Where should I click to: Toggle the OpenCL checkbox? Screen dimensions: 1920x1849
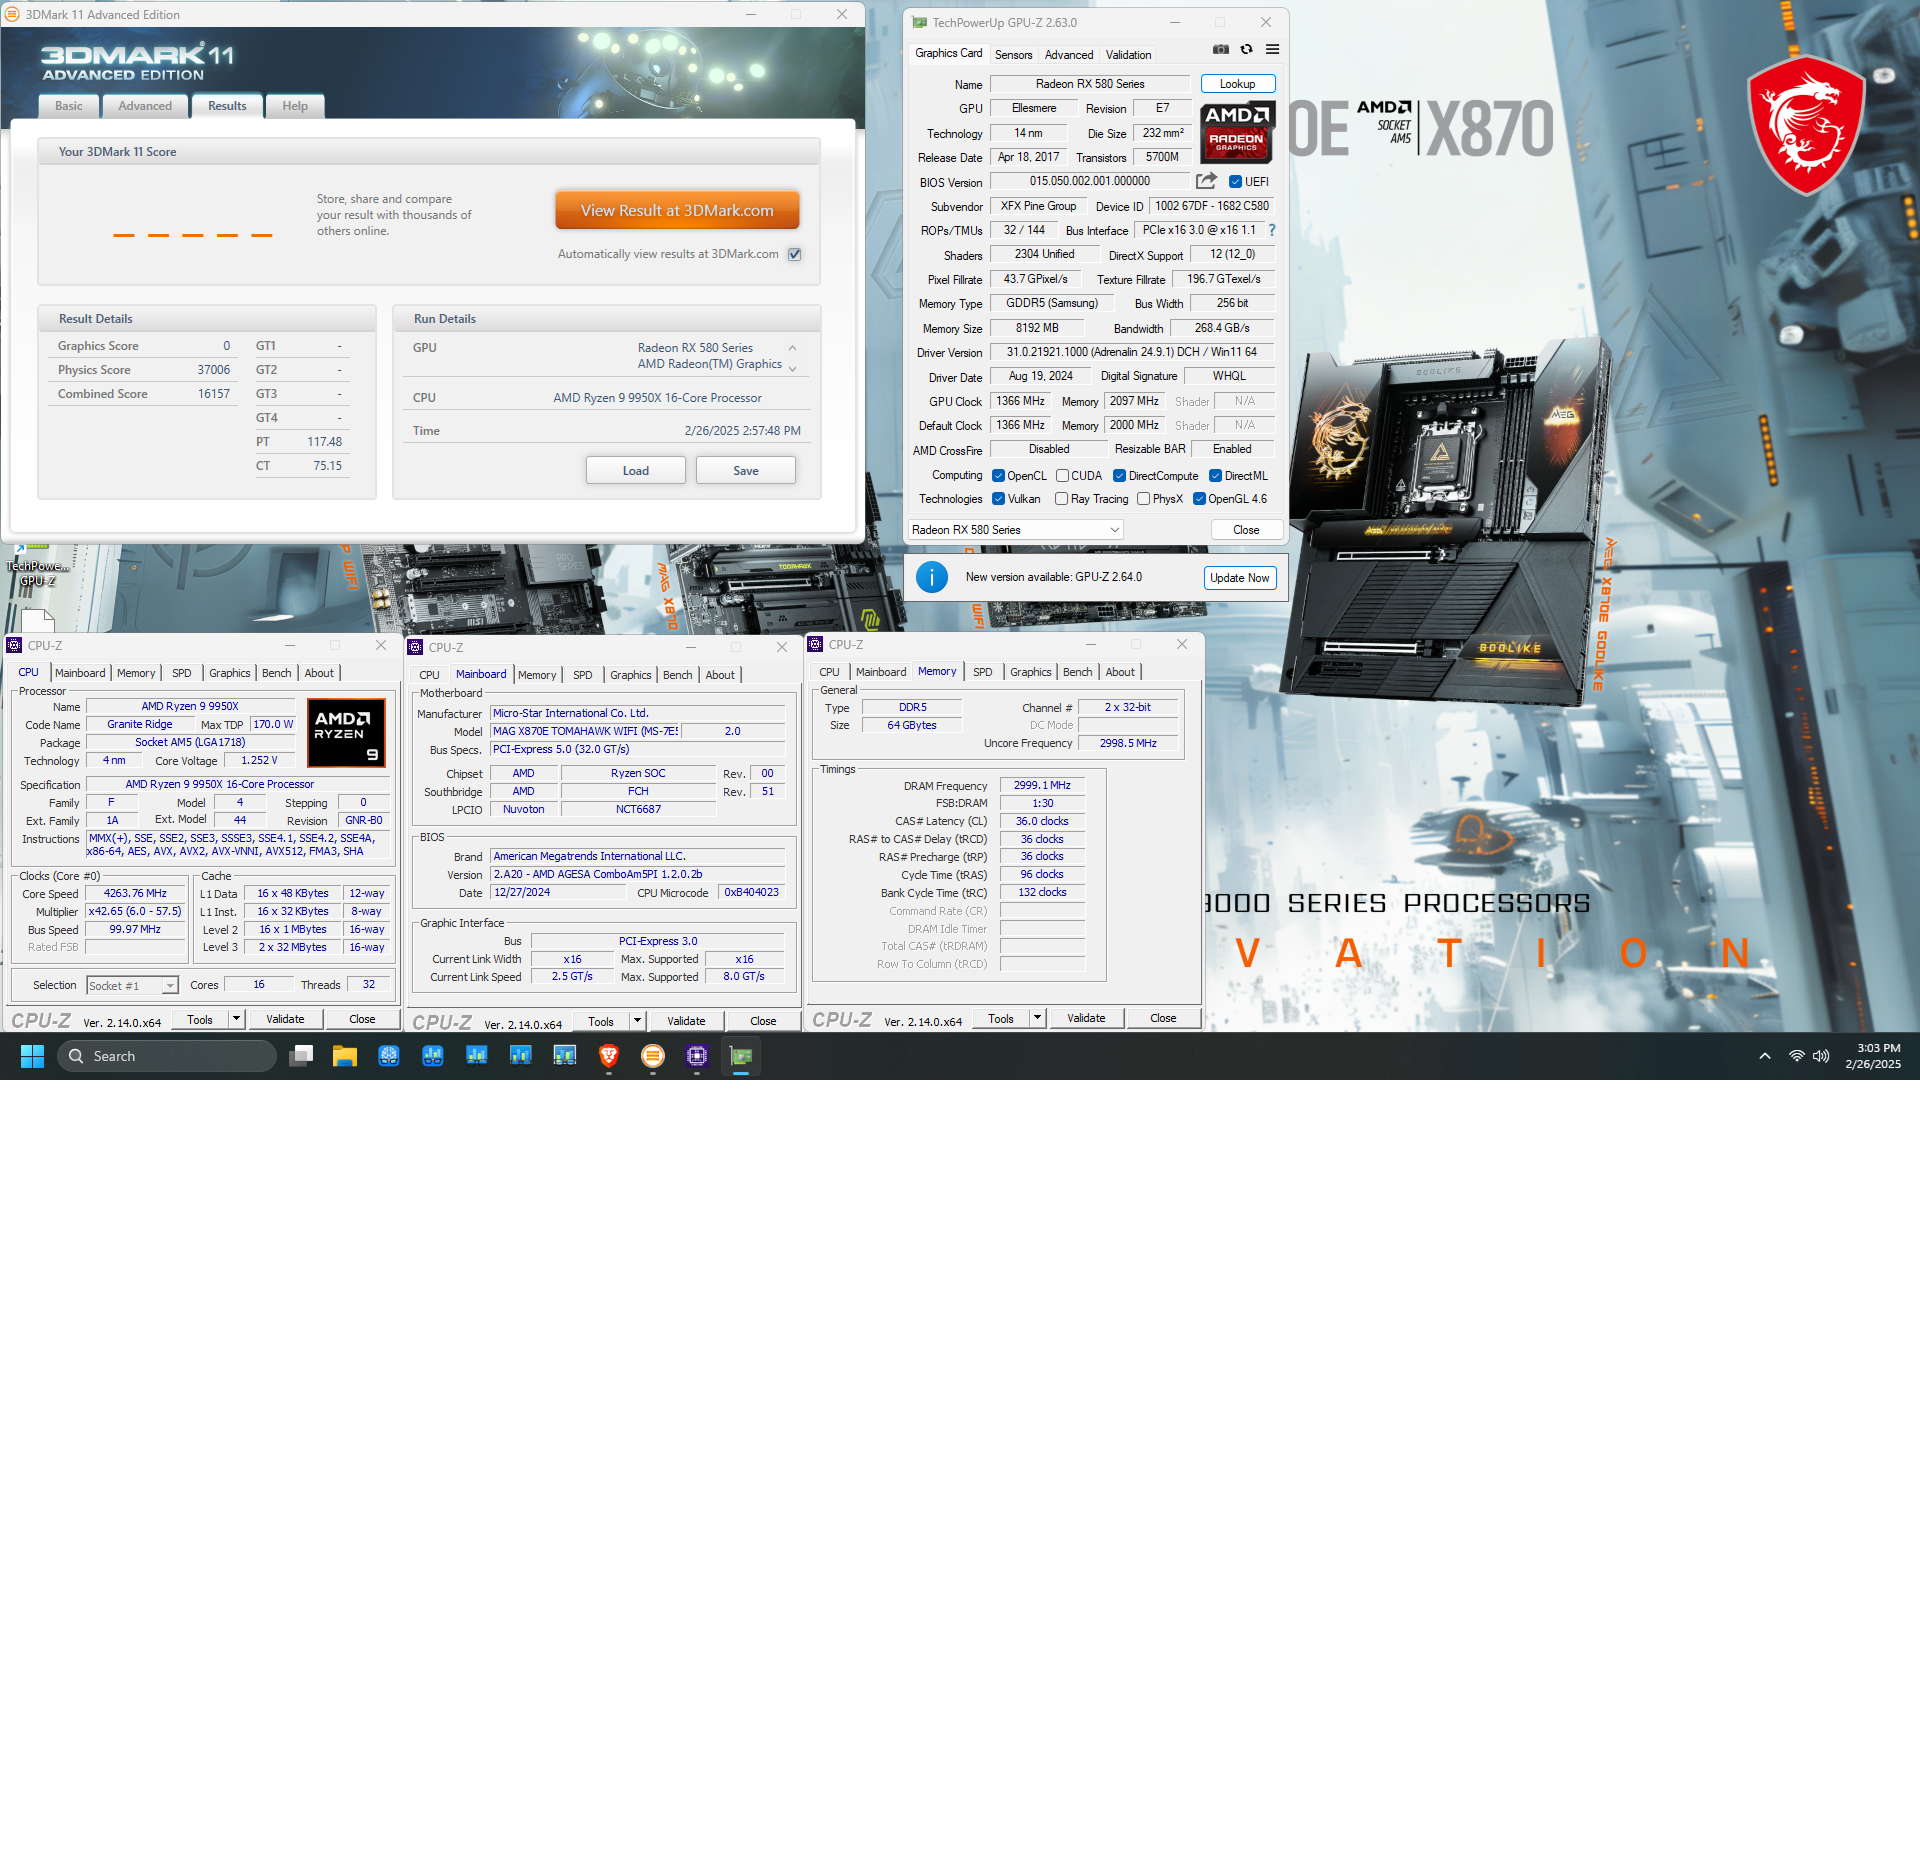pyautogui.click(x=998, y=476)
